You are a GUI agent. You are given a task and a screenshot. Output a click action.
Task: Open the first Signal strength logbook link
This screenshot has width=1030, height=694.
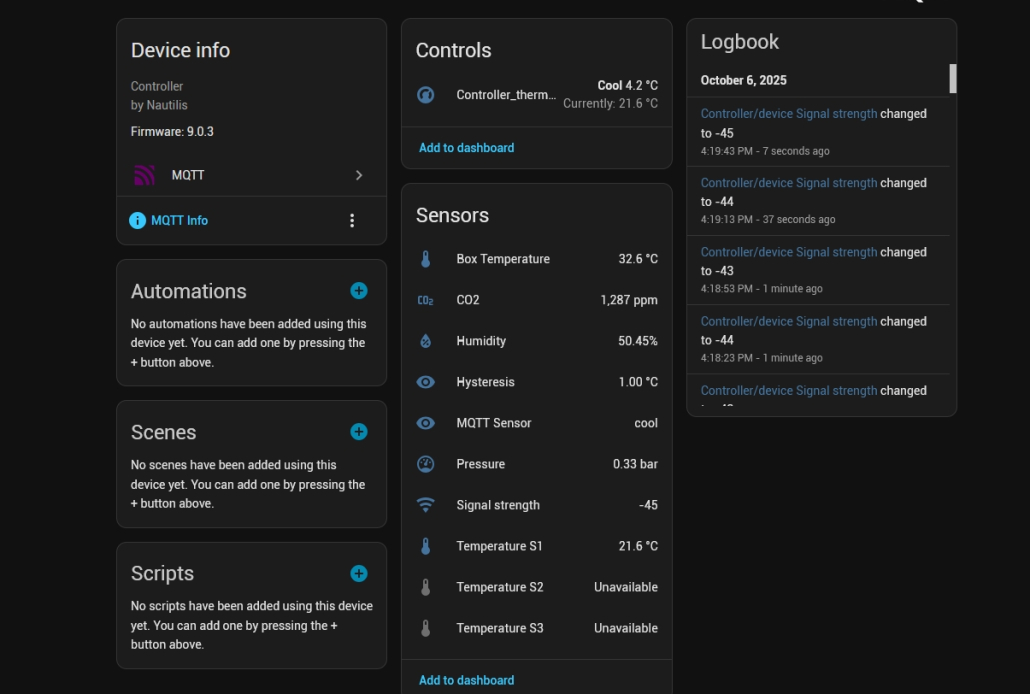coord(788,114)
